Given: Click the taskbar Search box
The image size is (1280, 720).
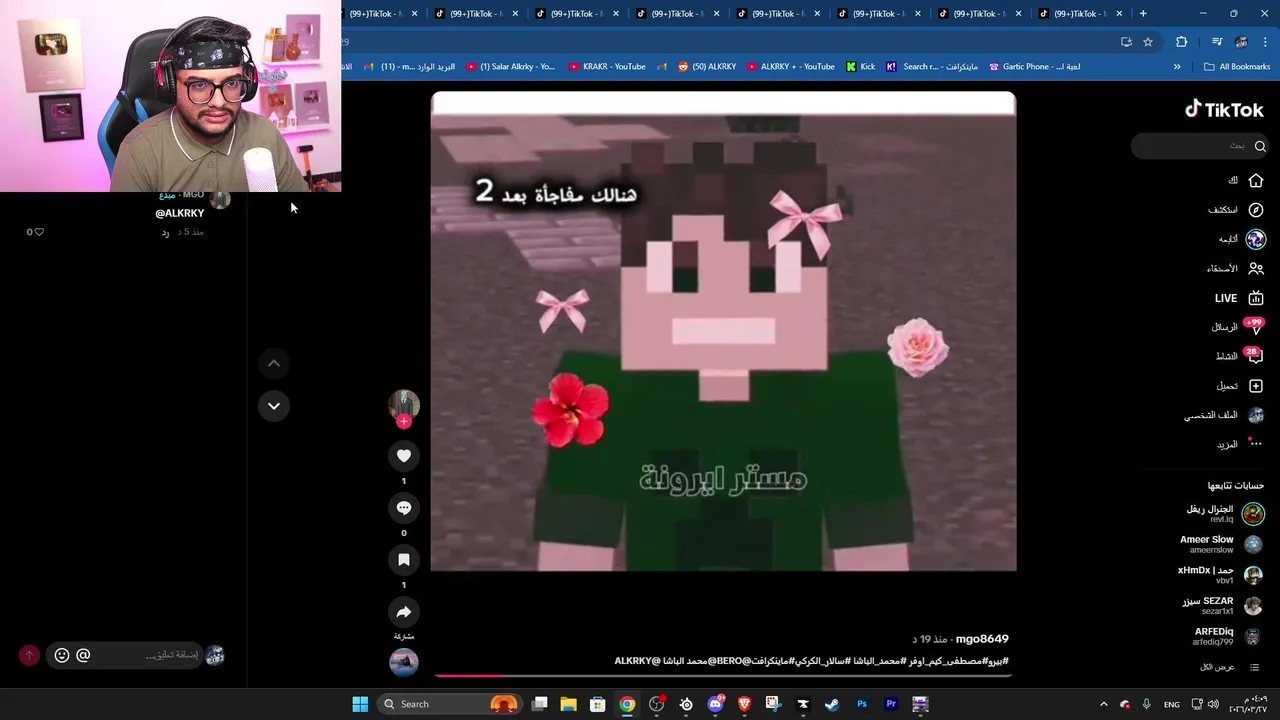Looking at the screenshot, I should point(450,704).
